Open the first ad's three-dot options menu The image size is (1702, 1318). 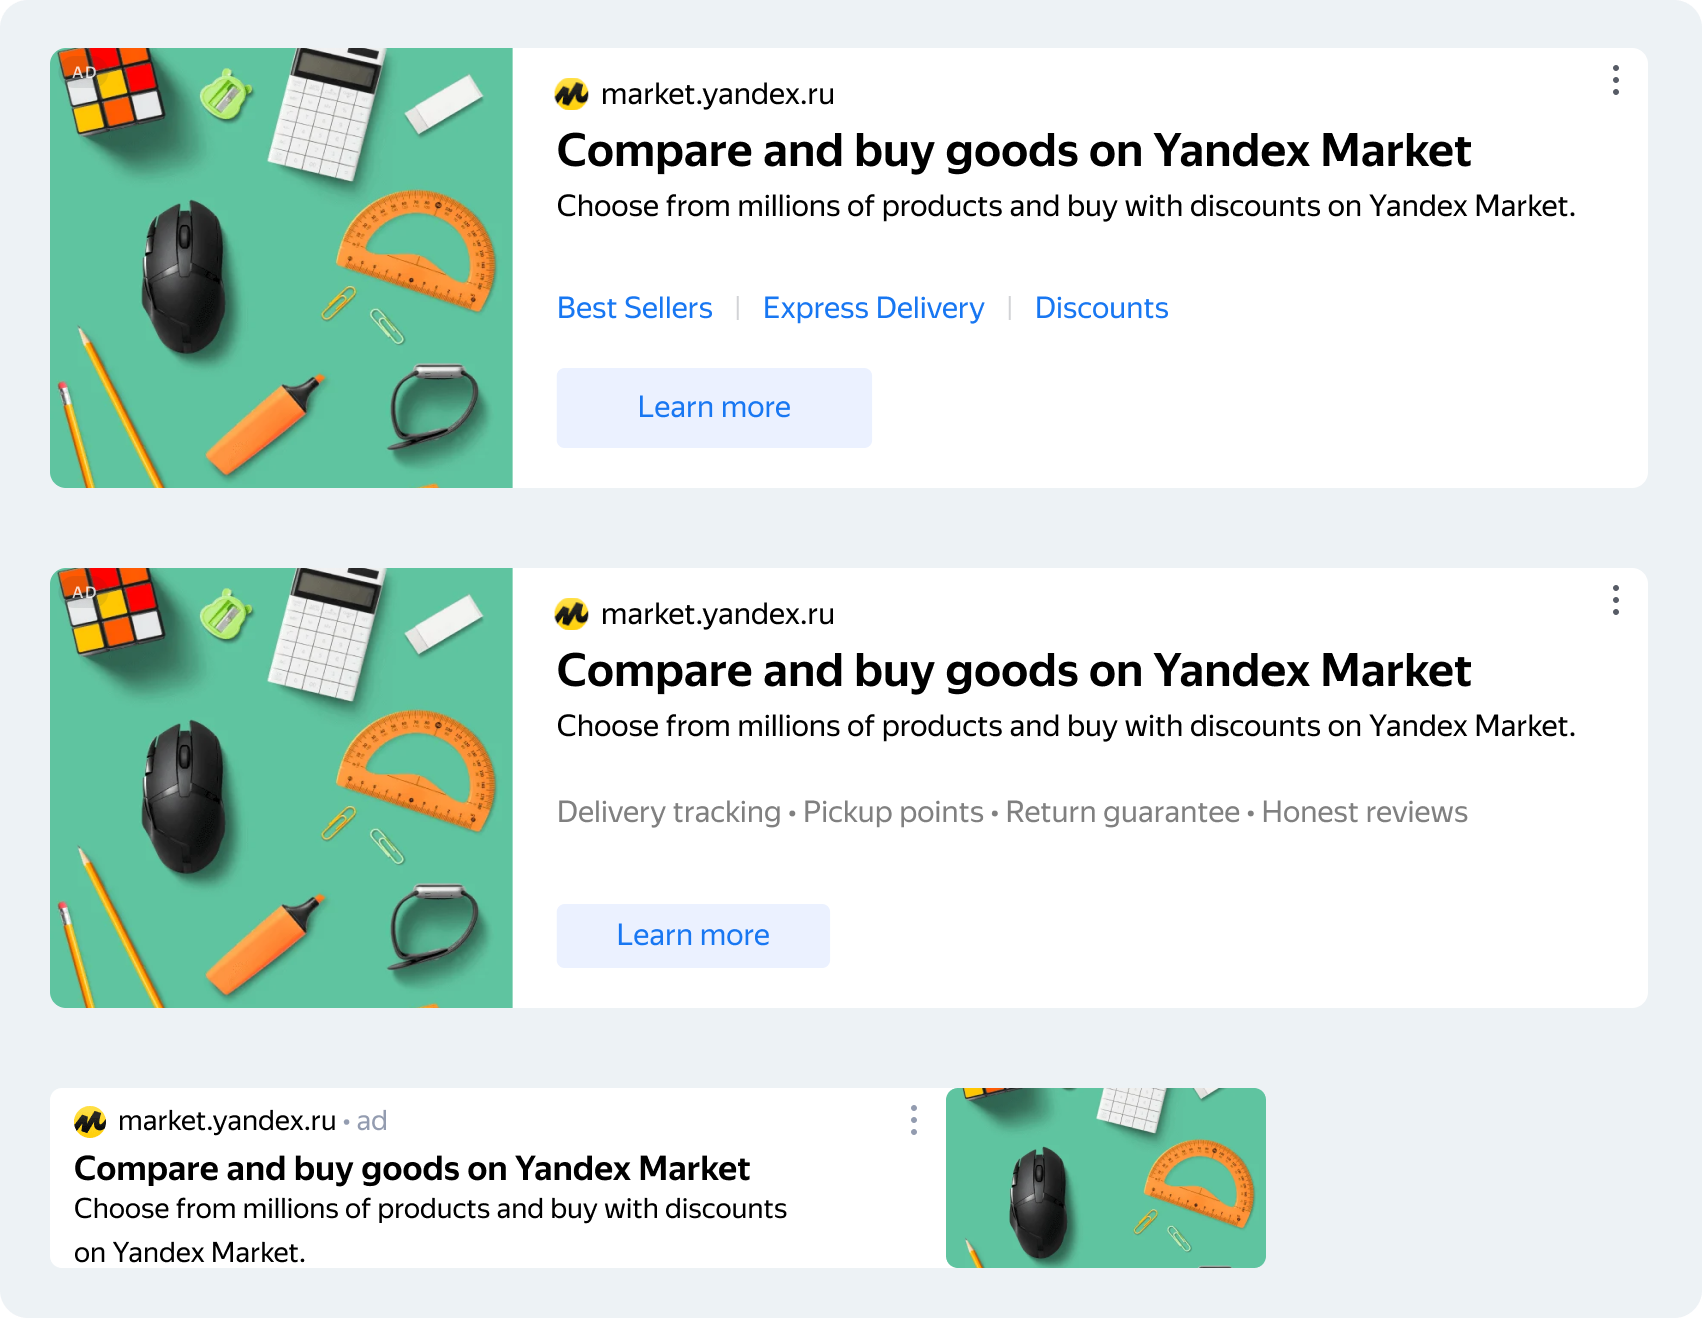click(x=1615, y=80)
